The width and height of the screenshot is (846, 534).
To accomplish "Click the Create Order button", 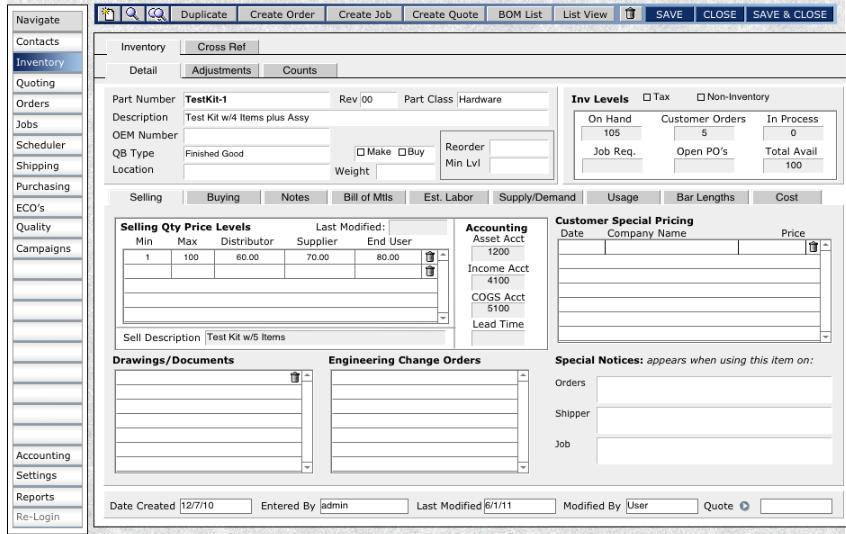I will [x=282, y=15].
